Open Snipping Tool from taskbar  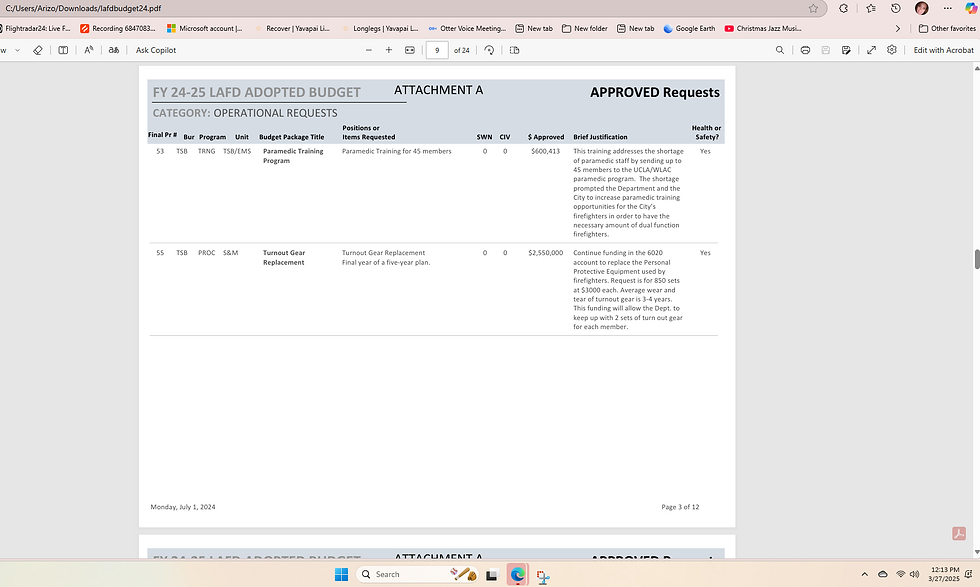point(542,576)
